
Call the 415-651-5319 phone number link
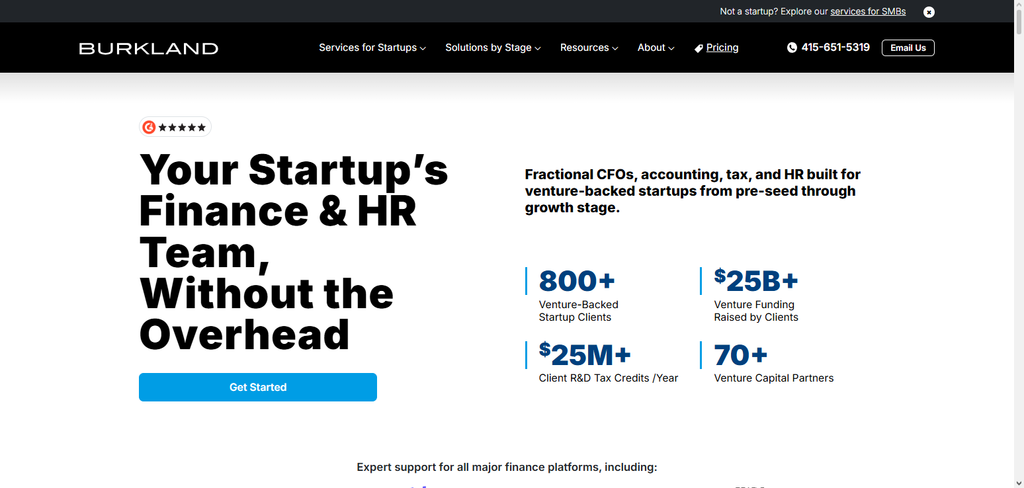pyautogui.click(x=835, y=48)
